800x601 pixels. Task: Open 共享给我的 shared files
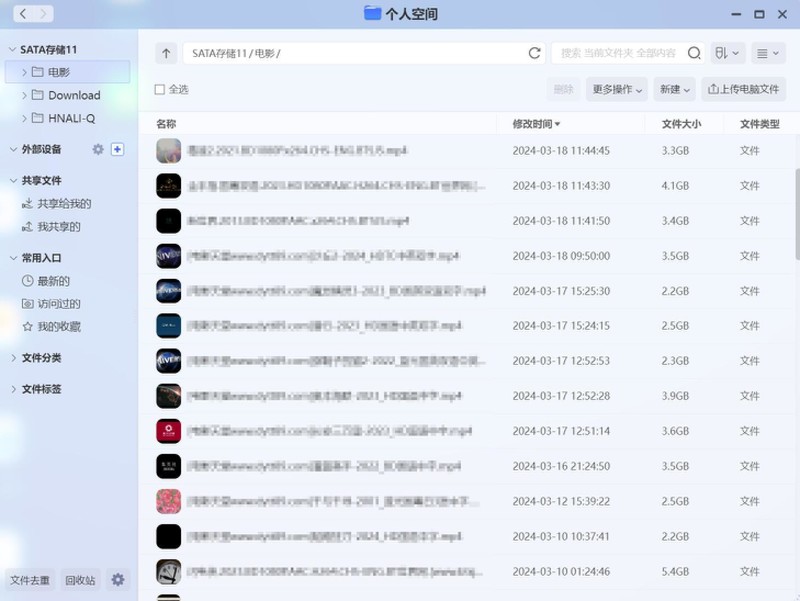[x=56, y=204]
